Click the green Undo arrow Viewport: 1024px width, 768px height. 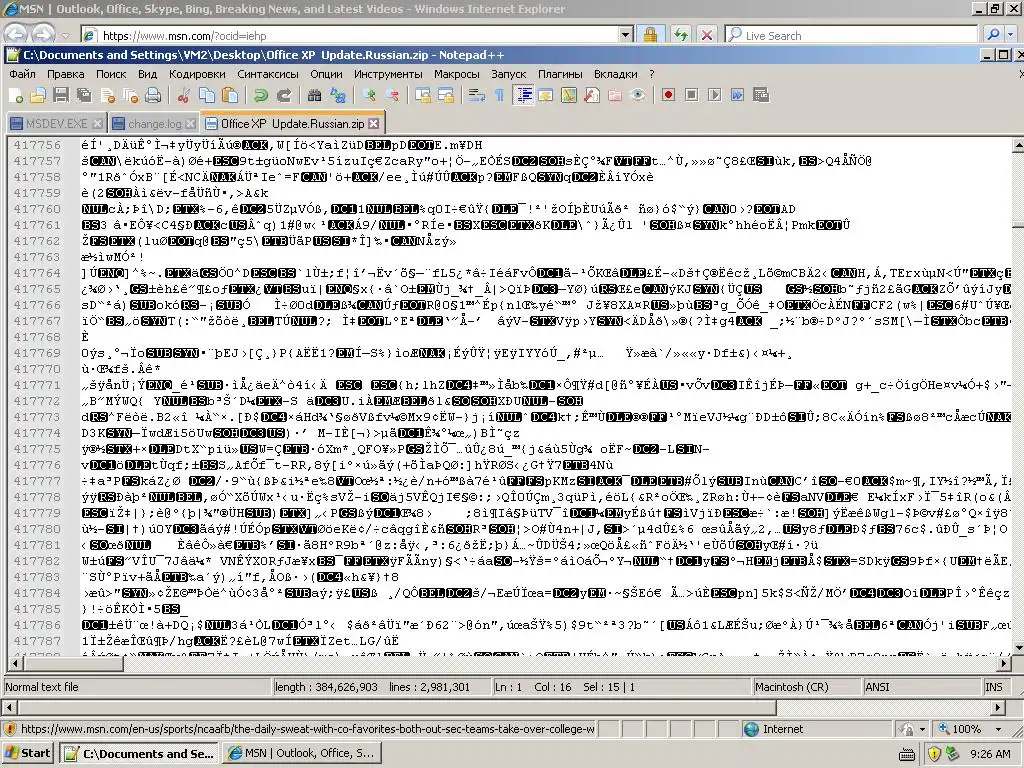[261, 95]
